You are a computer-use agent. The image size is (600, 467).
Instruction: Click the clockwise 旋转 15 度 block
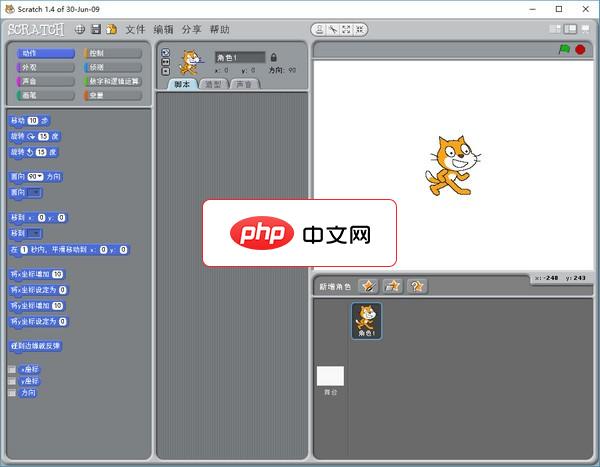[35, 137]
